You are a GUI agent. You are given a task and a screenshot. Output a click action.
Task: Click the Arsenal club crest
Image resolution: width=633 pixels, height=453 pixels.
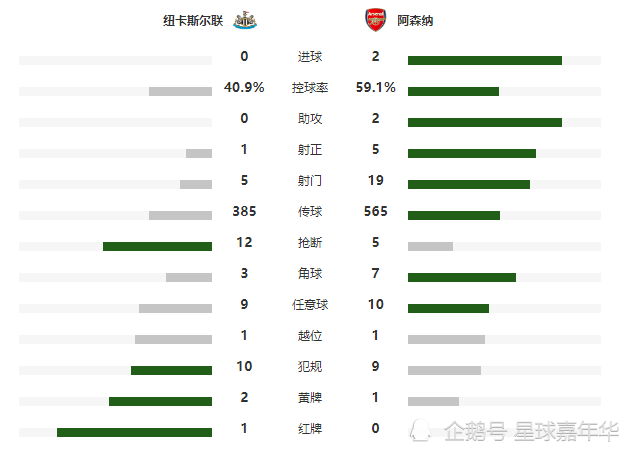375,20
